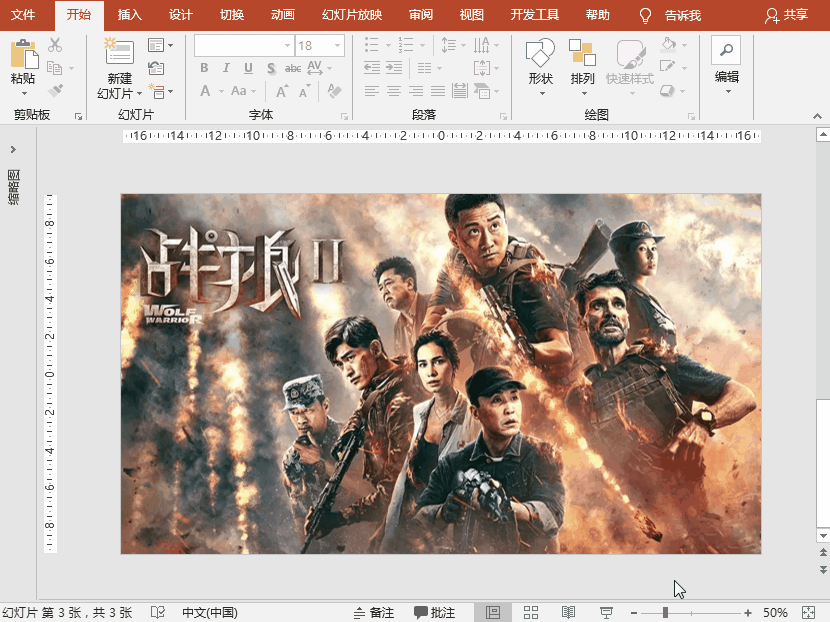Click the Reset slide icon

click(156, 68)
